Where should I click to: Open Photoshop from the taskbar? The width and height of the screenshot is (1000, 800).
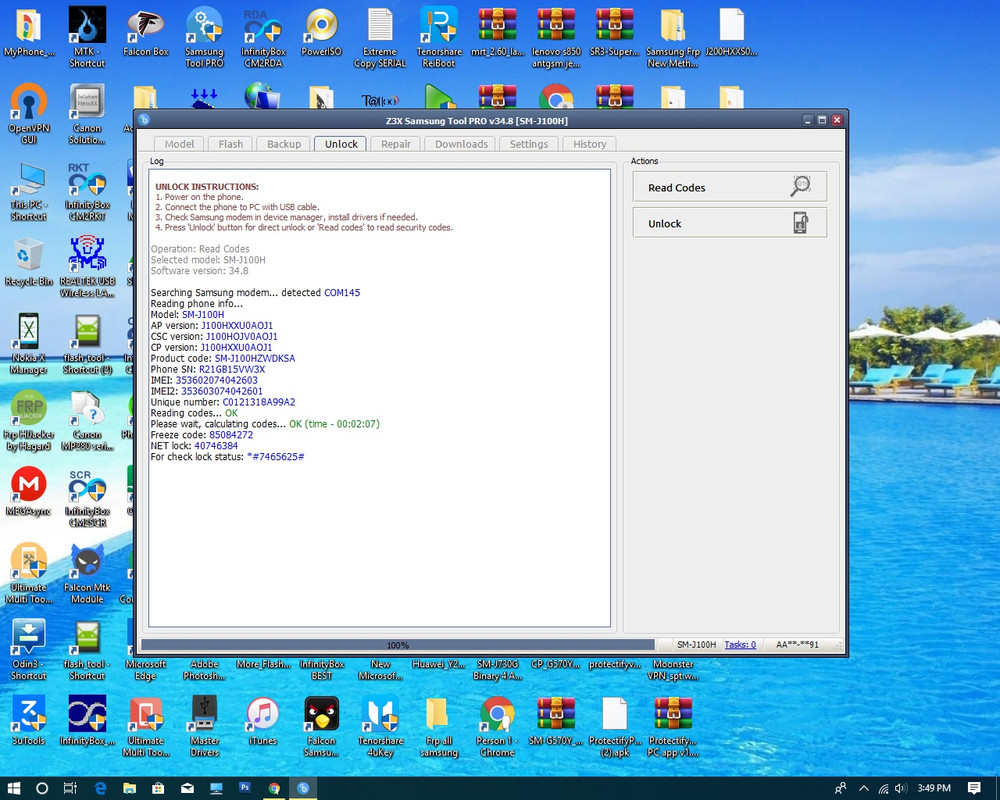pos(245,788)
